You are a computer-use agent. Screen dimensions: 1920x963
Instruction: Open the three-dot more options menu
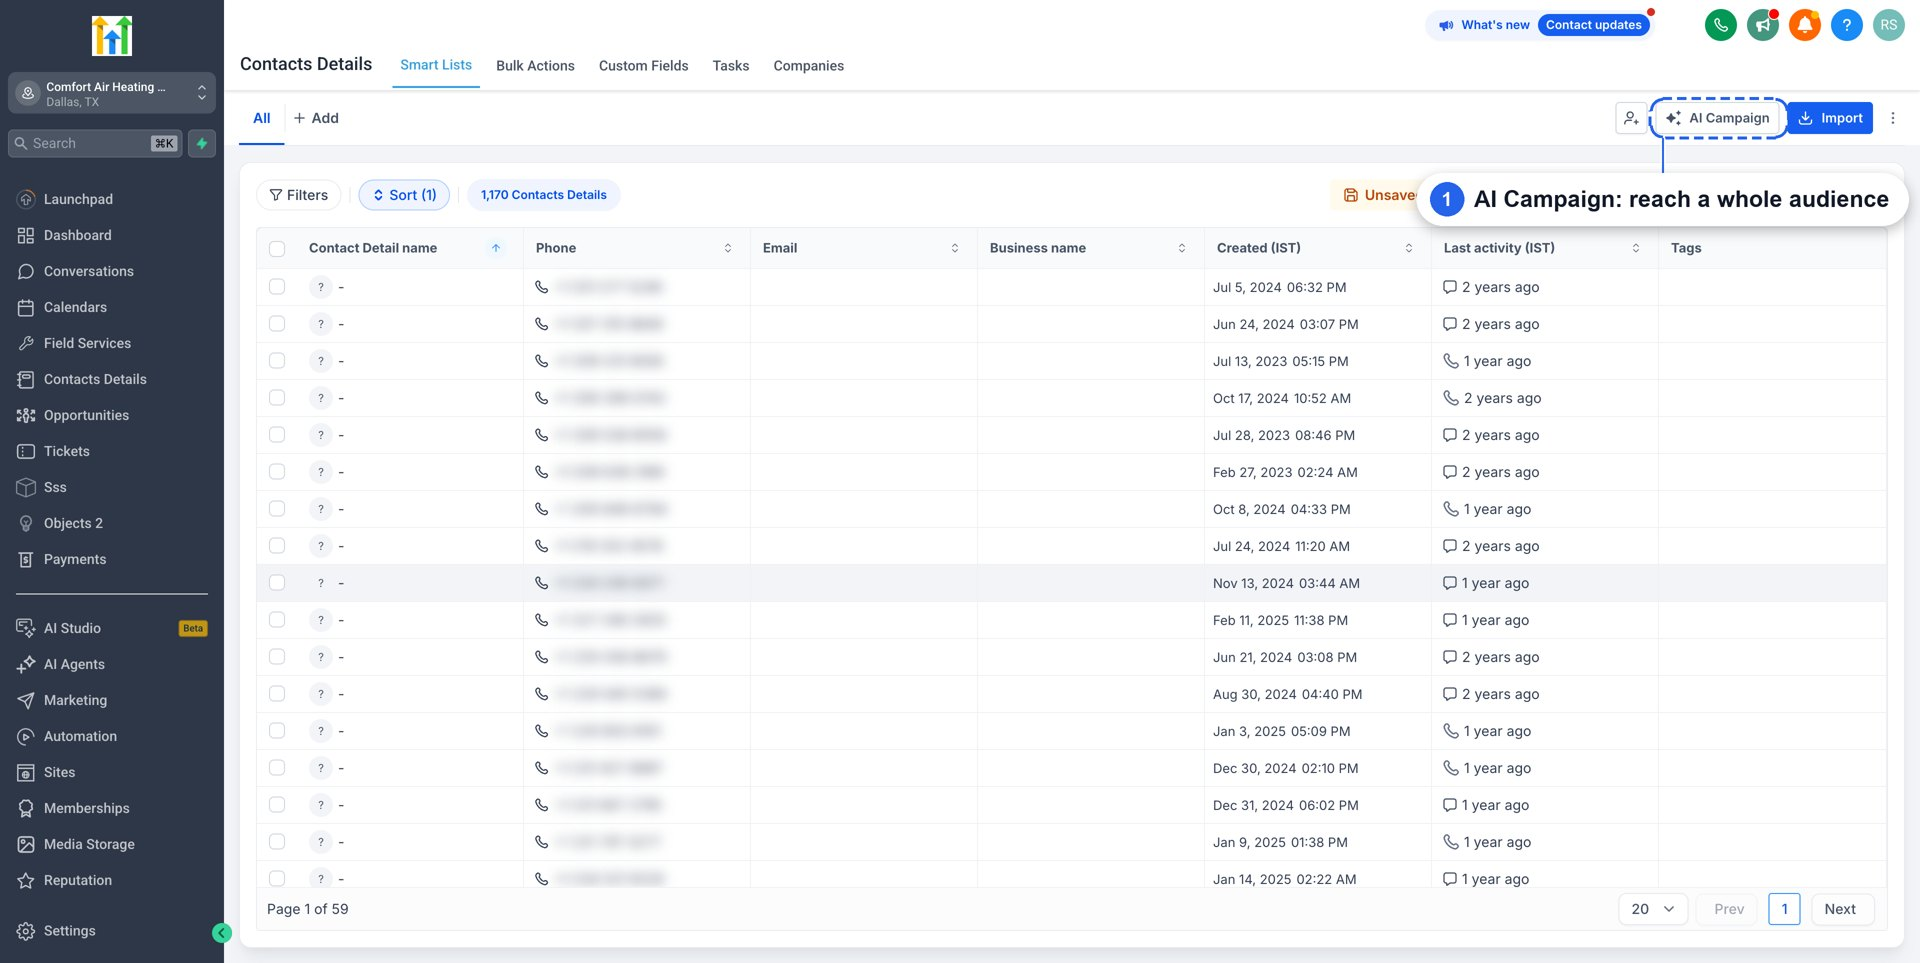pos(1892,118)
